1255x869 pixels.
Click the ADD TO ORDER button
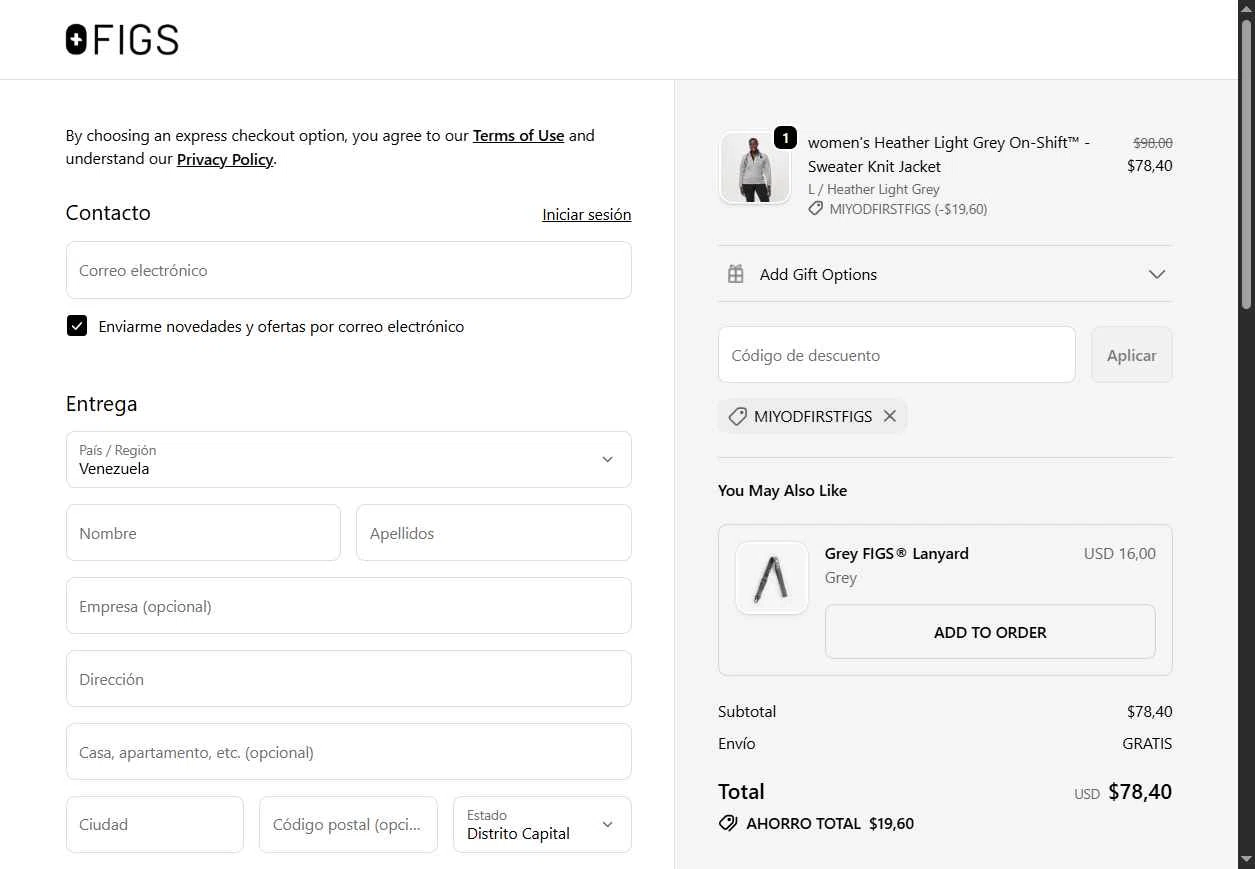[990, 632]
